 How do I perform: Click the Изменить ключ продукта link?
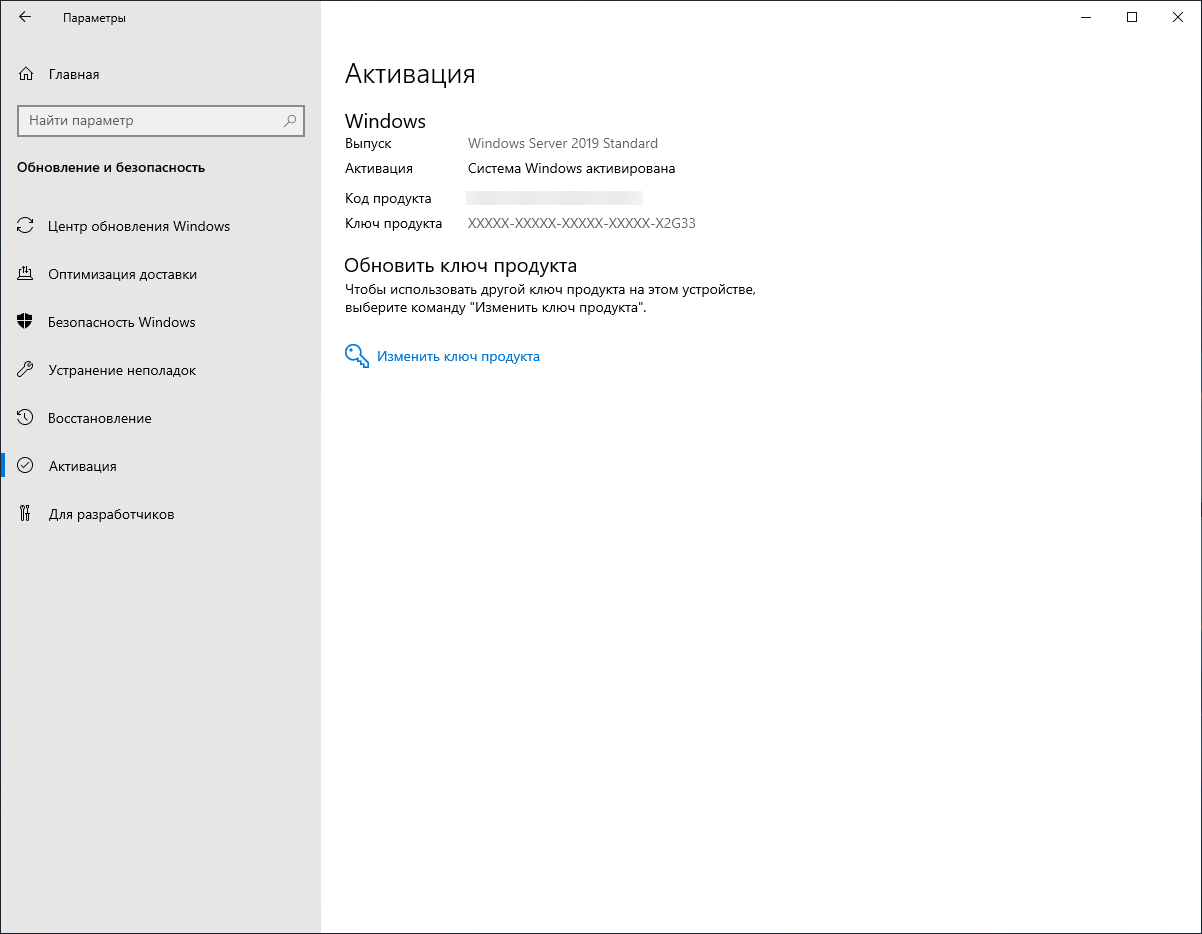coord(458,356)
